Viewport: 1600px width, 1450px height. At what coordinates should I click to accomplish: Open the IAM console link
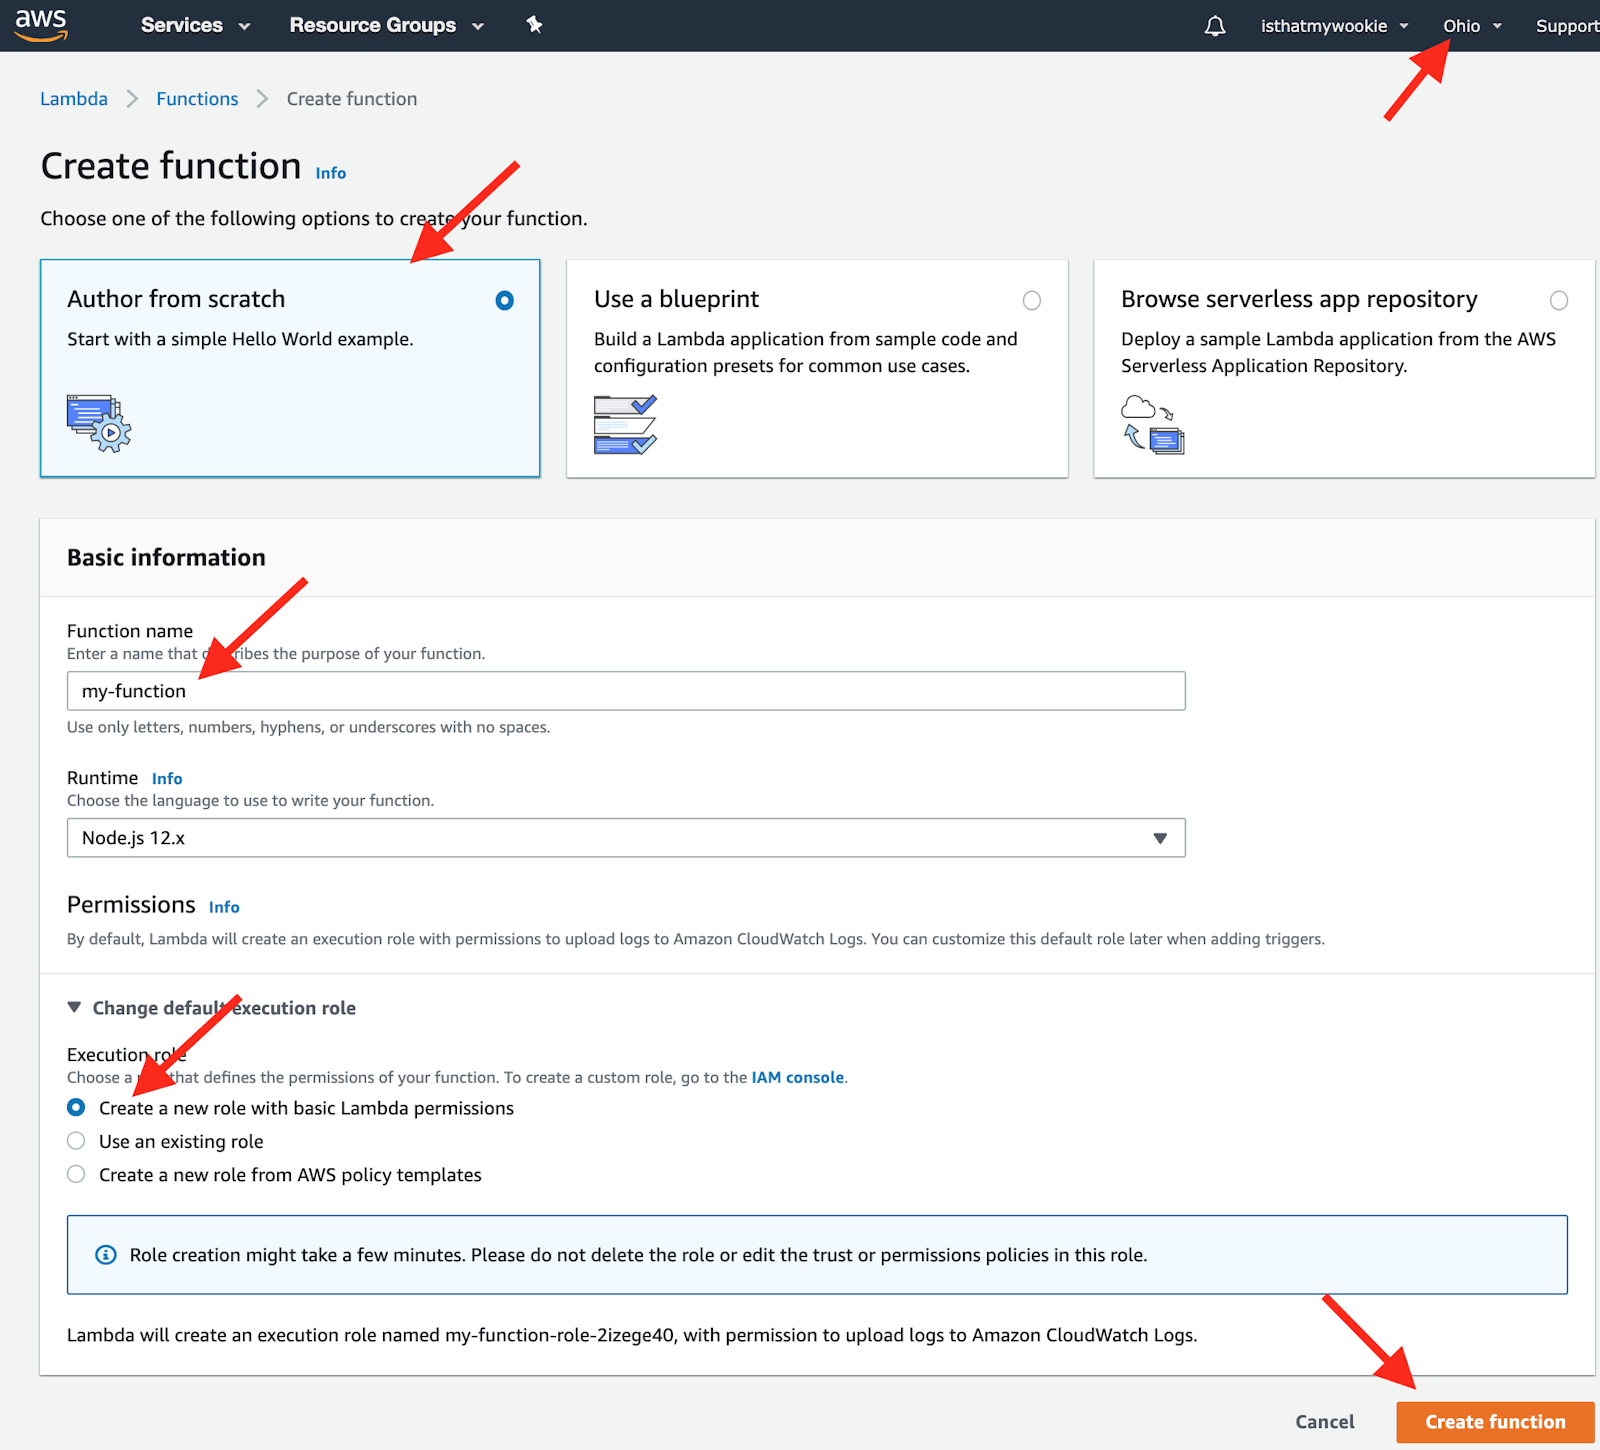[x=797, y=1077]
